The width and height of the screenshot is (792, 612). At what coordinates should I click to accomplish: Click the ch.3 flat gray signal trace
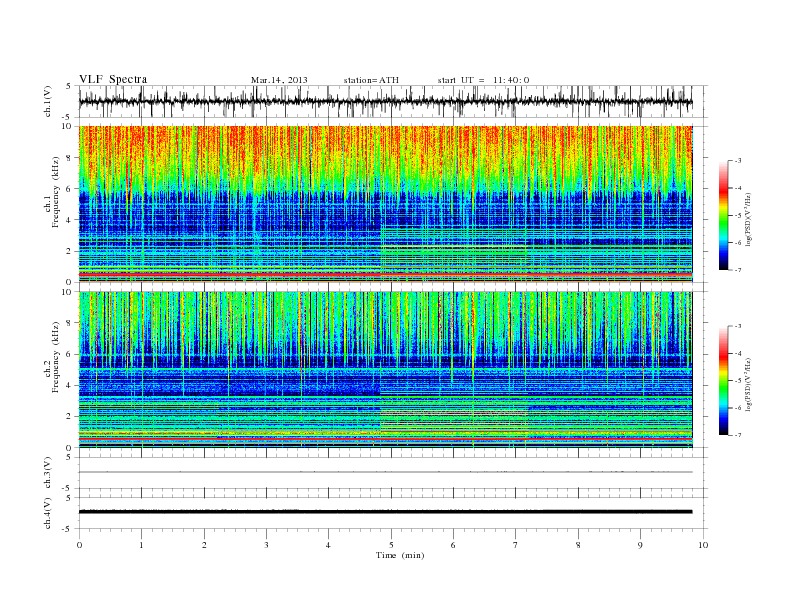click(385, 472)
